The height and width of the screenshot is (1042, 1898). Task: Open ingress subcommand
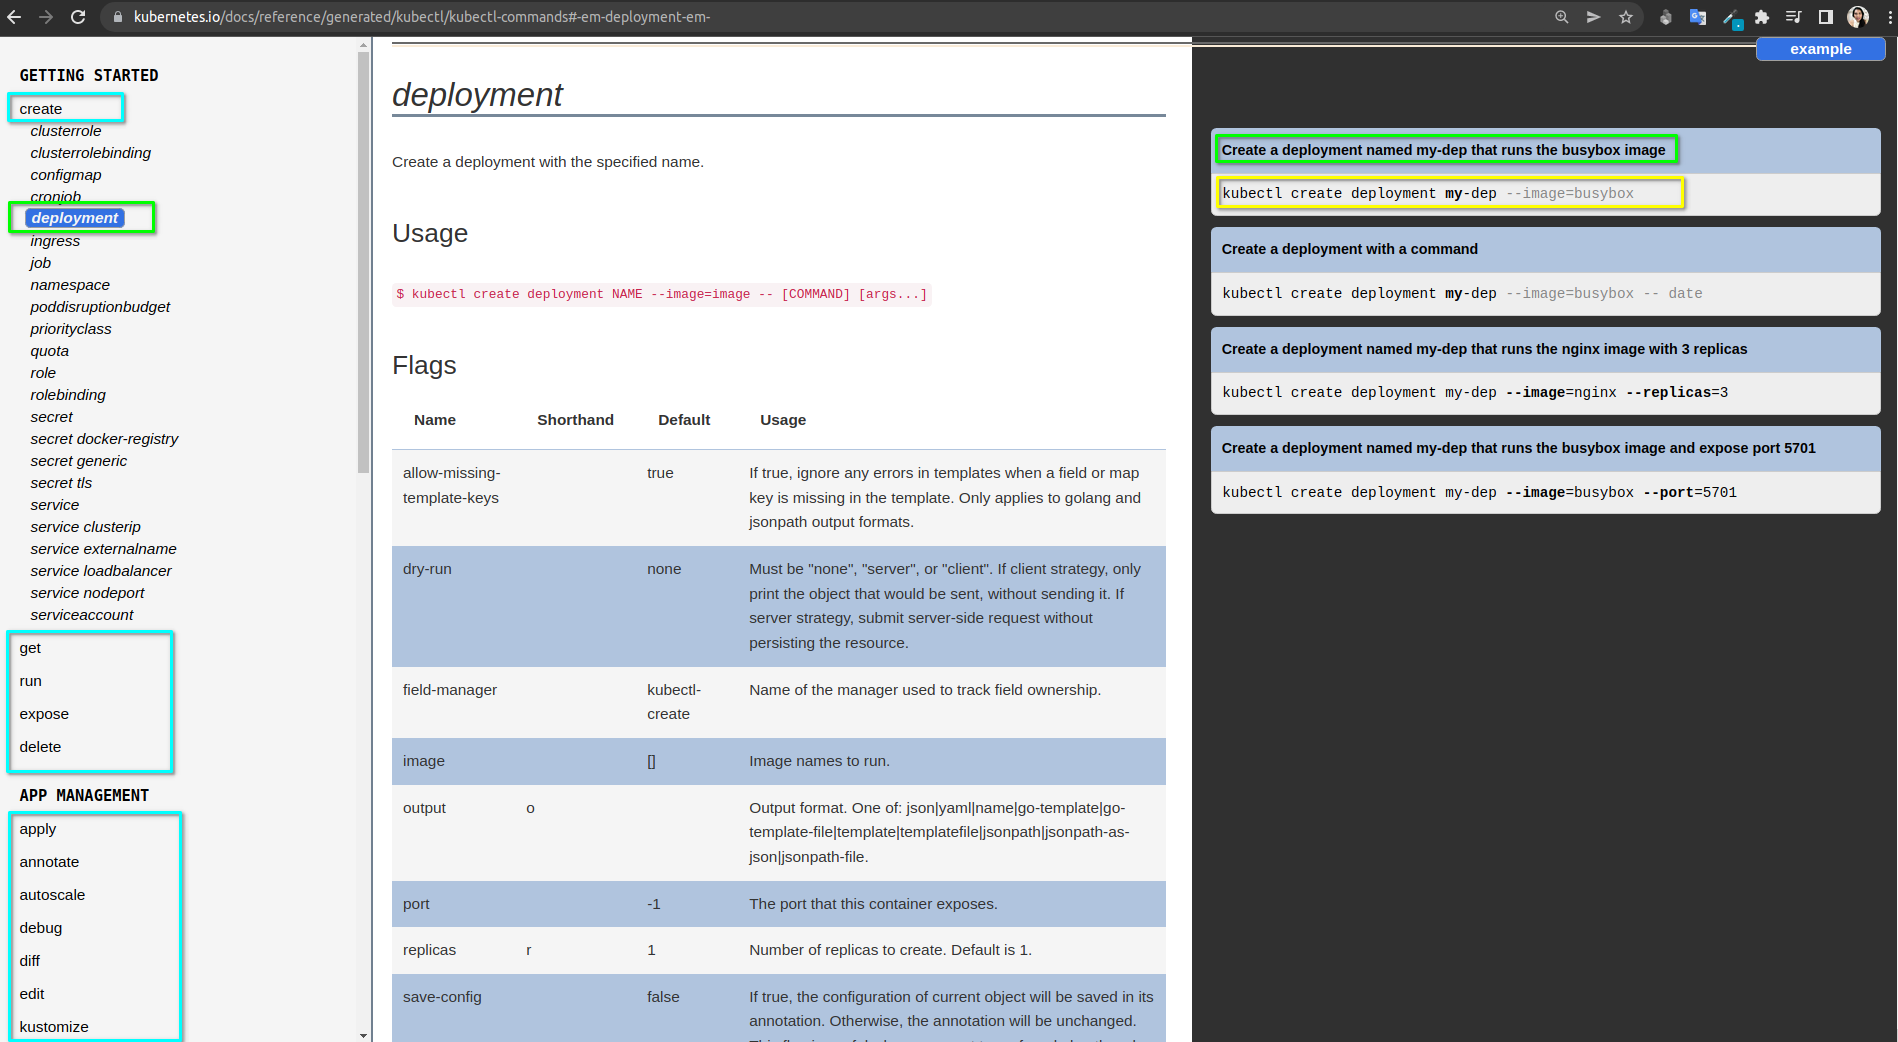pos(55,241)
